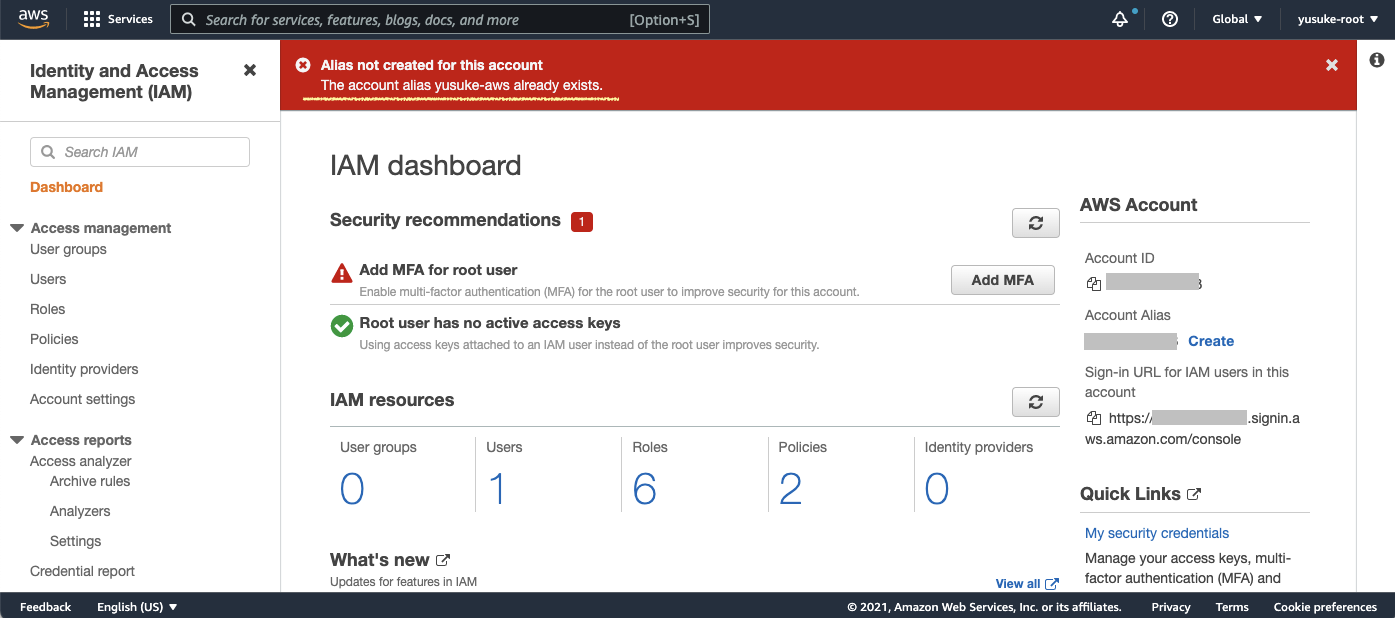
Task: Open the AWS logo home link
Action: coord(33,19)
